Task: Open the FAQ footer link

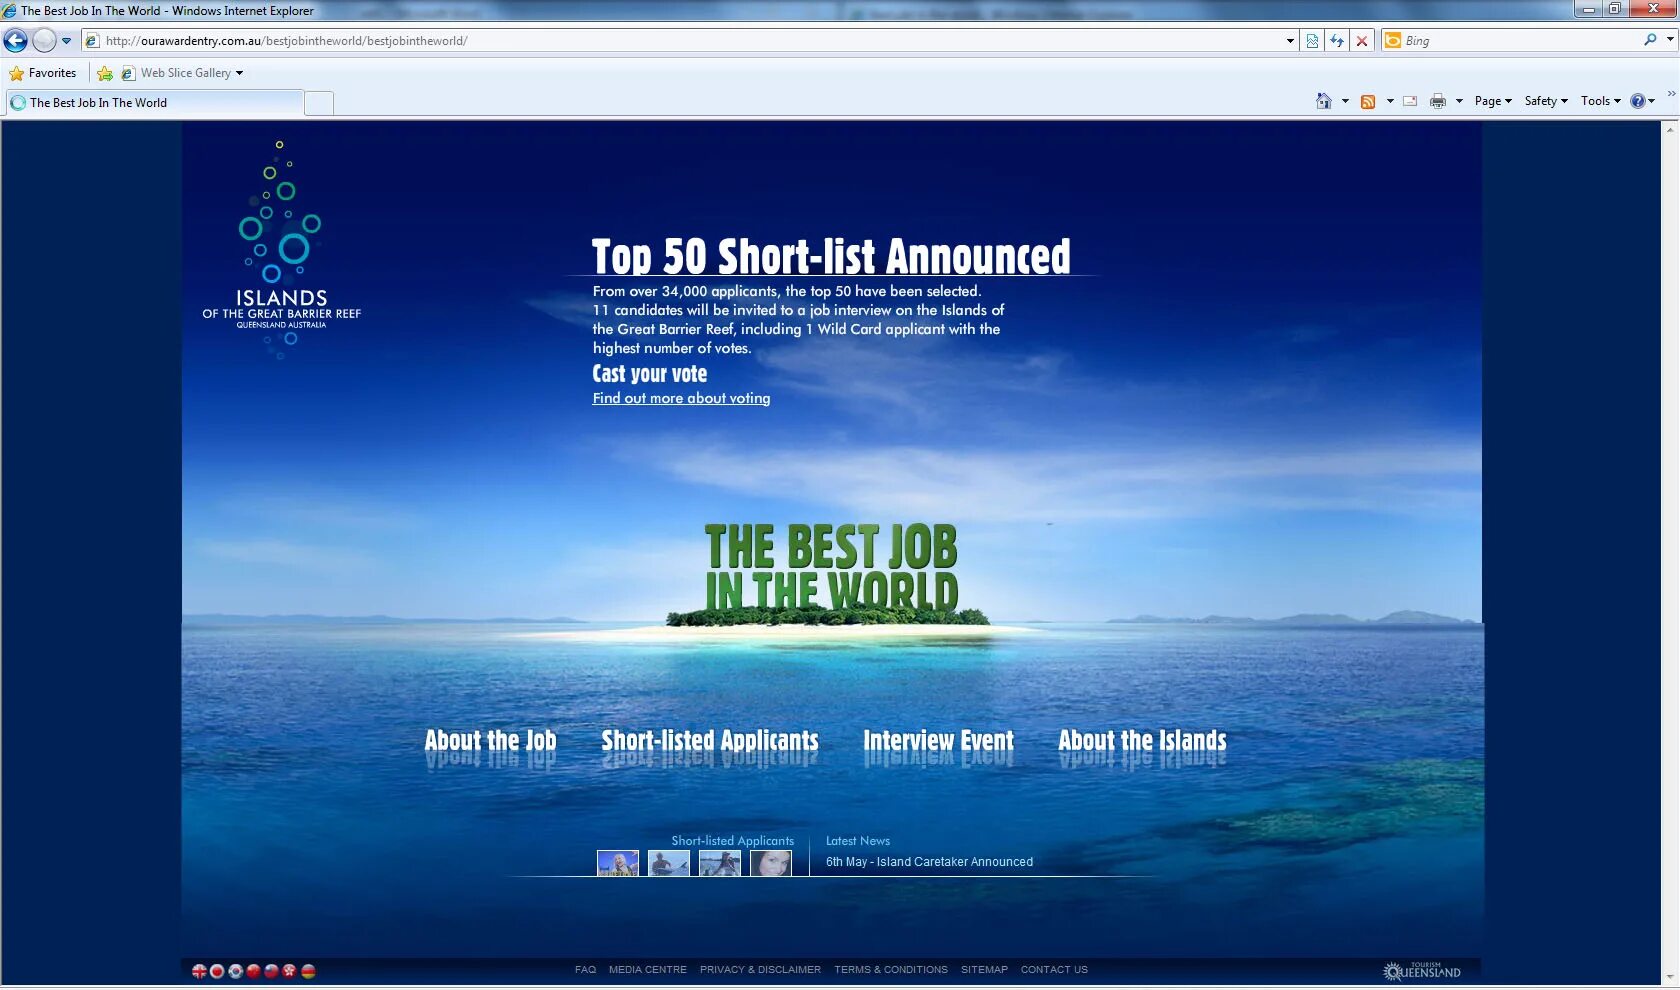Action: click(585, 970)
